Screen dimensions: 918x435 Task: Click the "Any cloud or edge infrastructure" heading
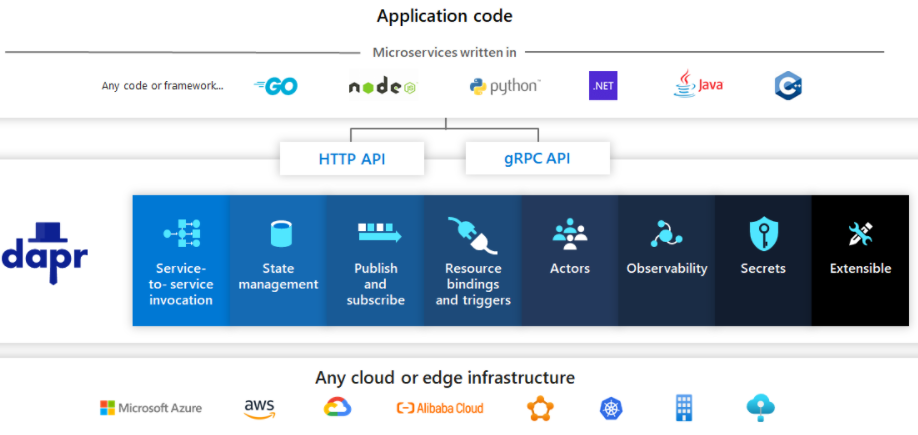(445, 377)
